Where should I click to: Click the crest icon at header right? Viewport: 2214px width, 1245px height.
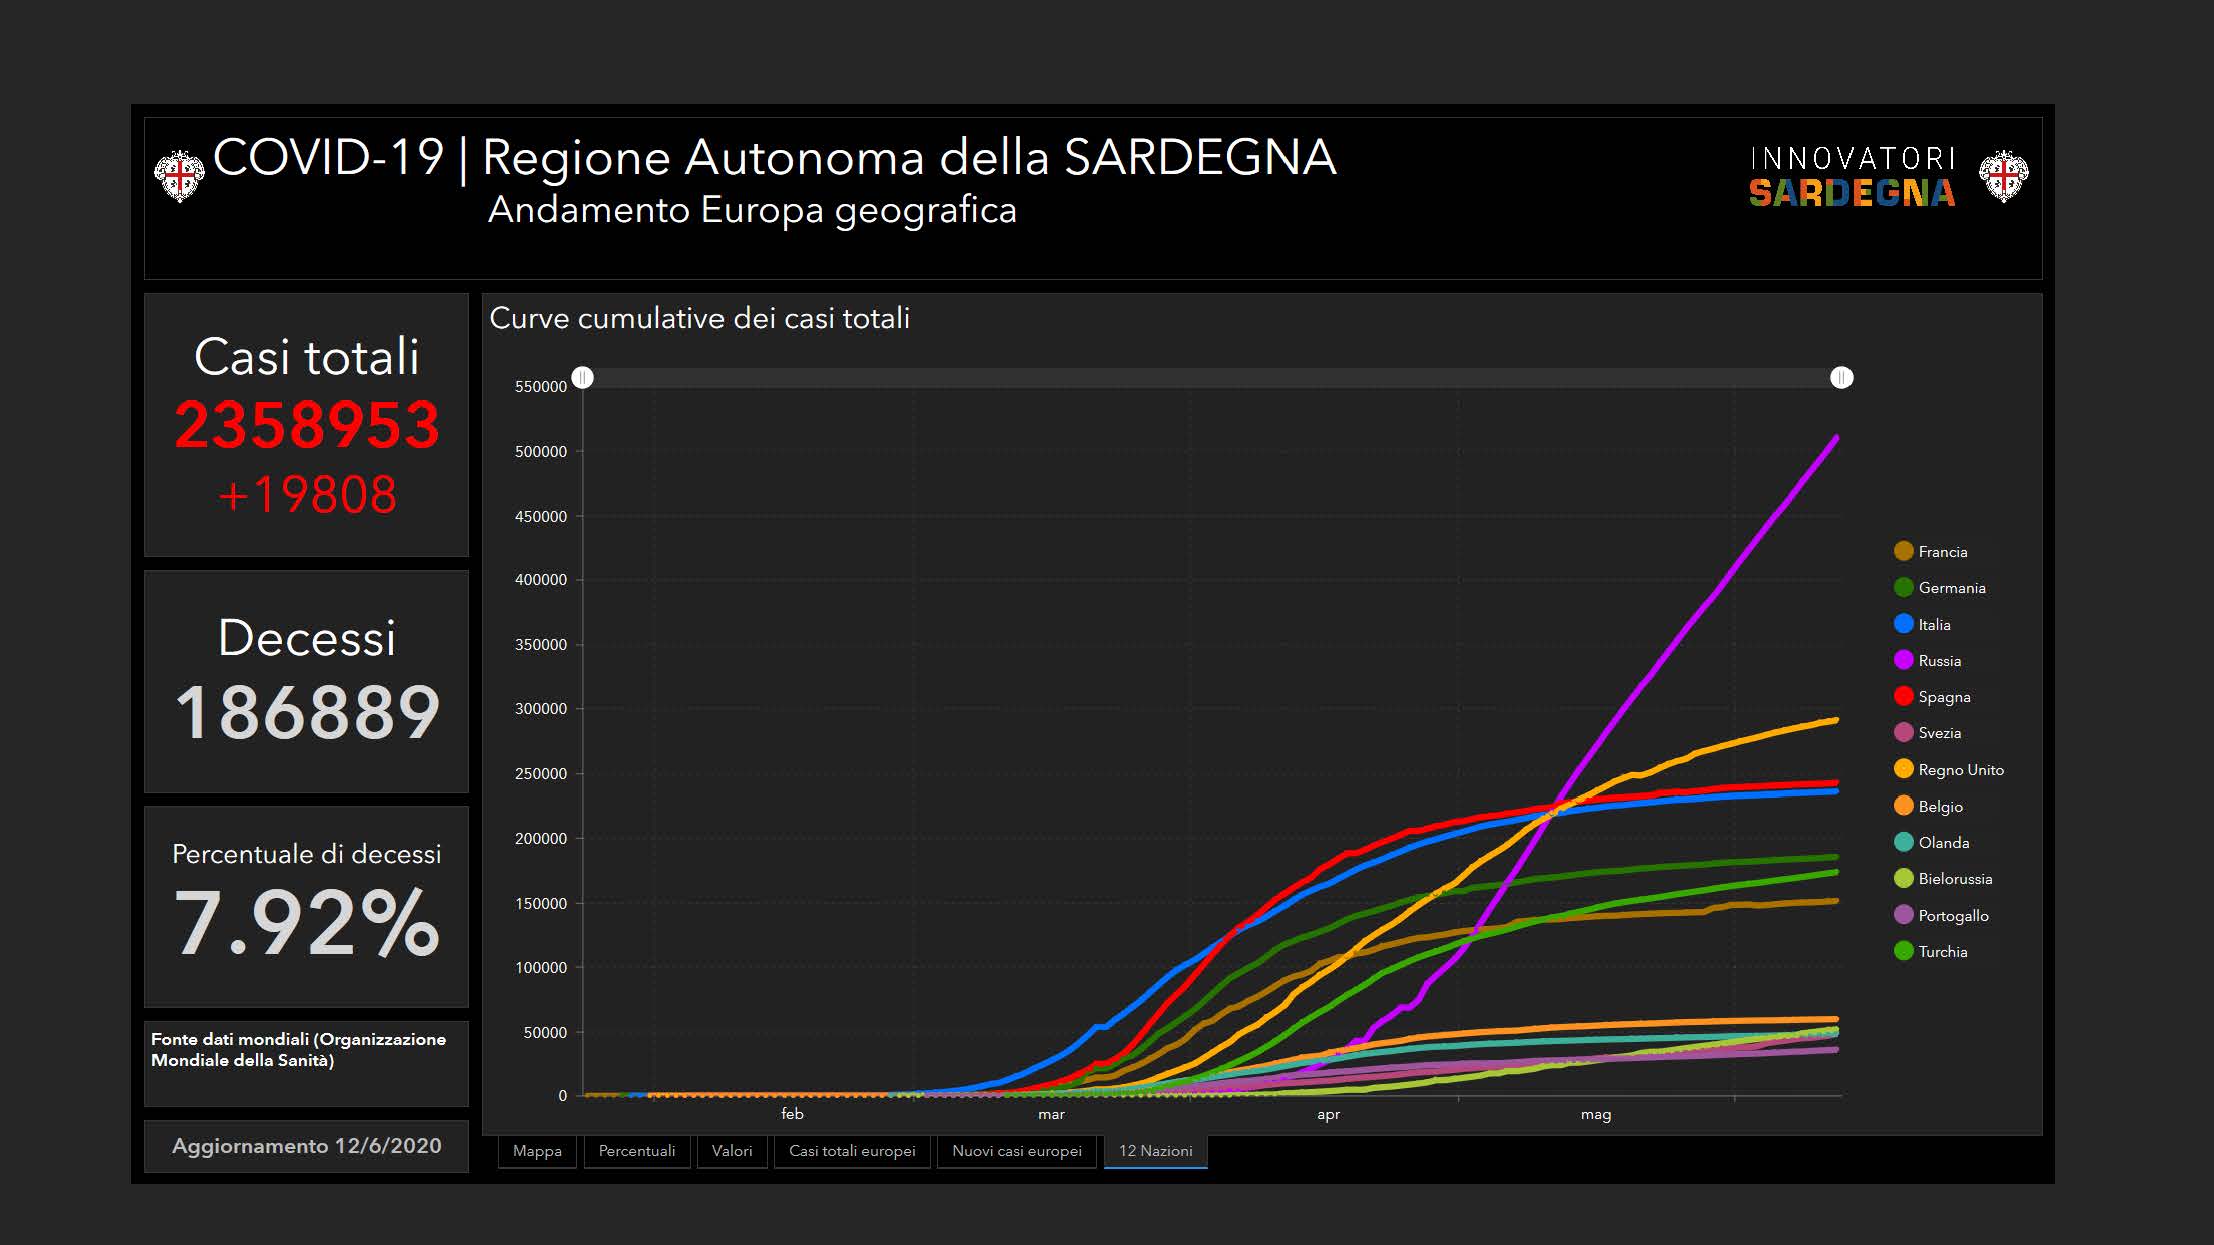coord(2003,177)
